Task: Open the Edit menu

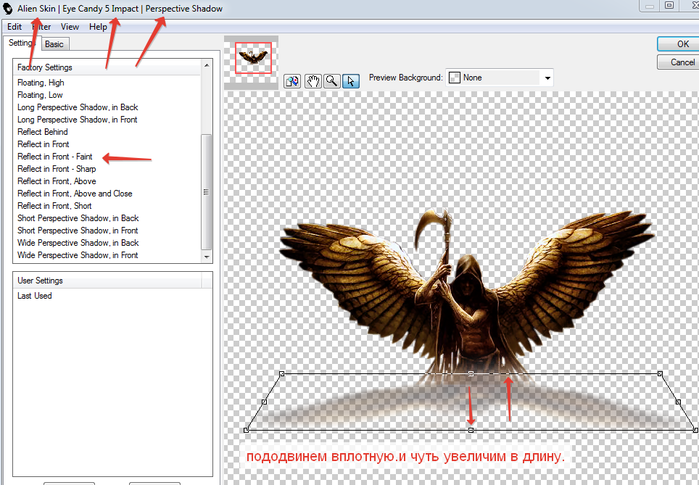Action: 14,27
